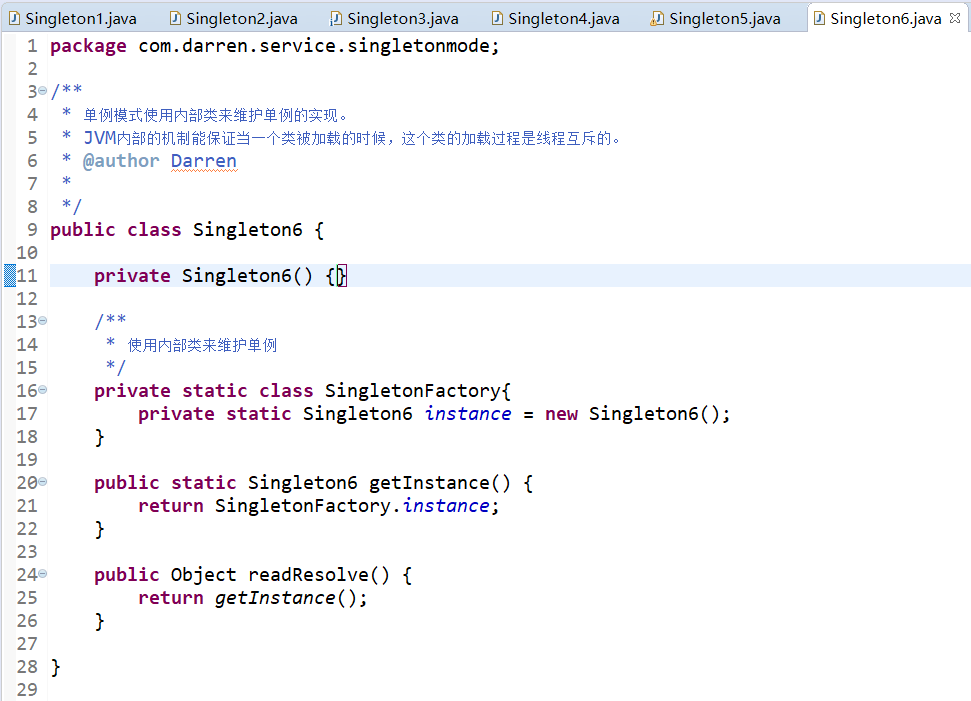Click the new keyword on line 17
The image size is (971, 701).
point(561,414)
